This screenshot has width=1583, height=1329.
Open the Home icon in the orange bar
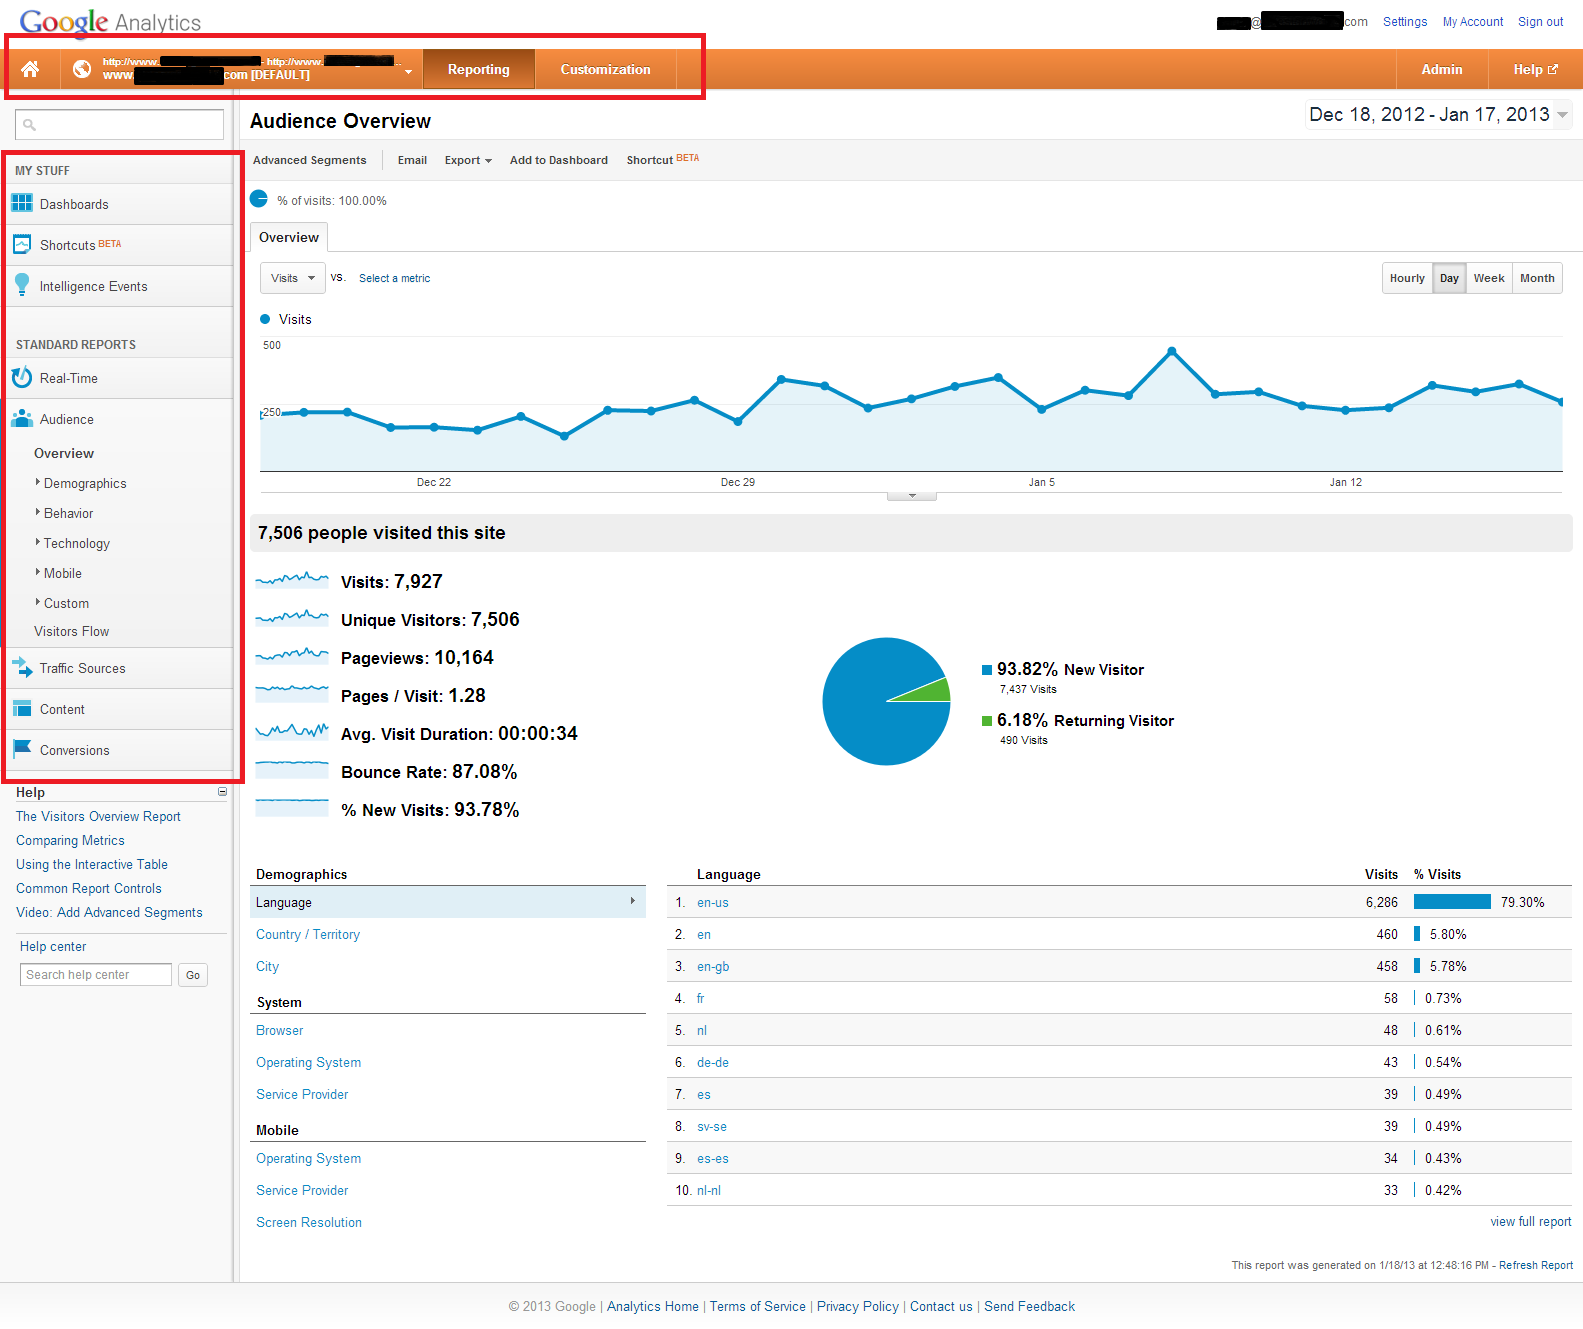coord(30,69)
